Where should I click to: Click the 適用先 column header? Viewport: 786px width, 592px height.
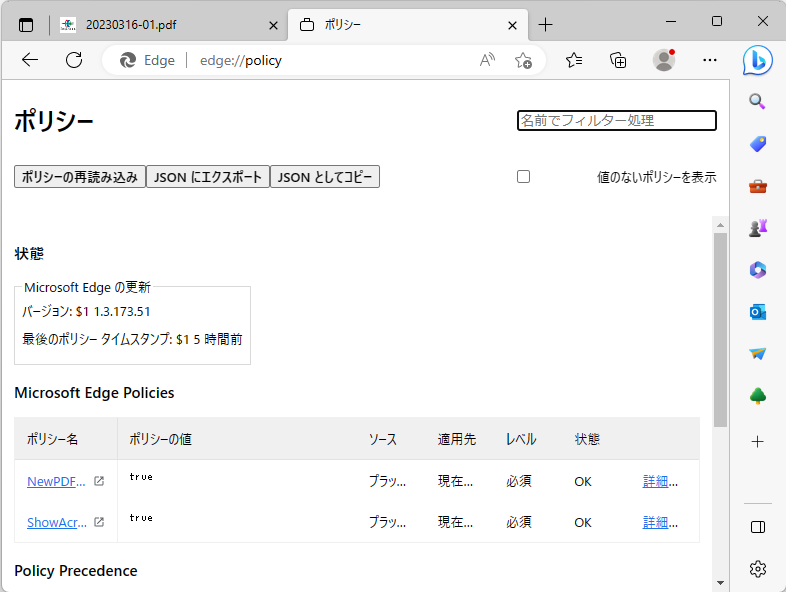pyautogui.click(x=457, y=440)
